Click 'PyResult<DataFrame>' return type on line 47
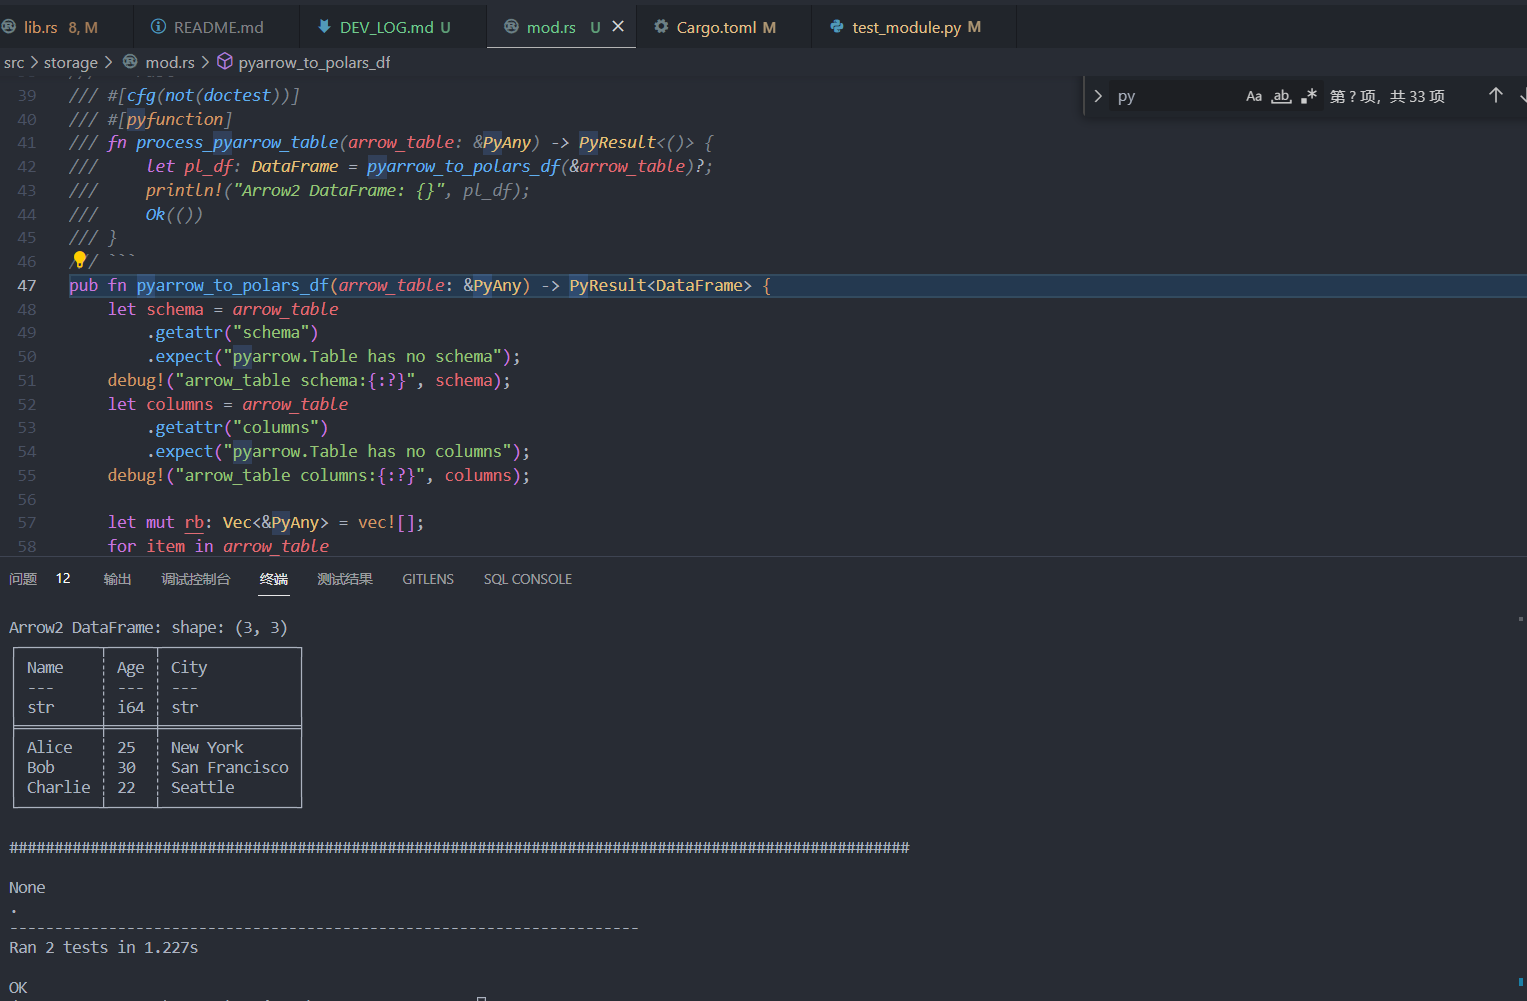Screen dimensions: 1527x1001 point(660,285)
